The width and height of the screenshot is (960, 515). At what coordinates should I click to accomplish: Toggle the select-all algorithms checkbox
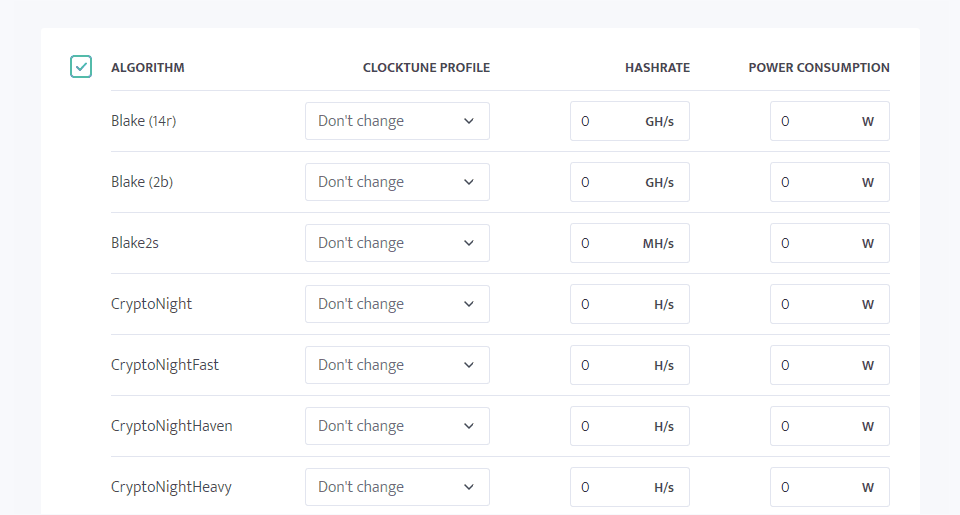[x=81, y=67]
